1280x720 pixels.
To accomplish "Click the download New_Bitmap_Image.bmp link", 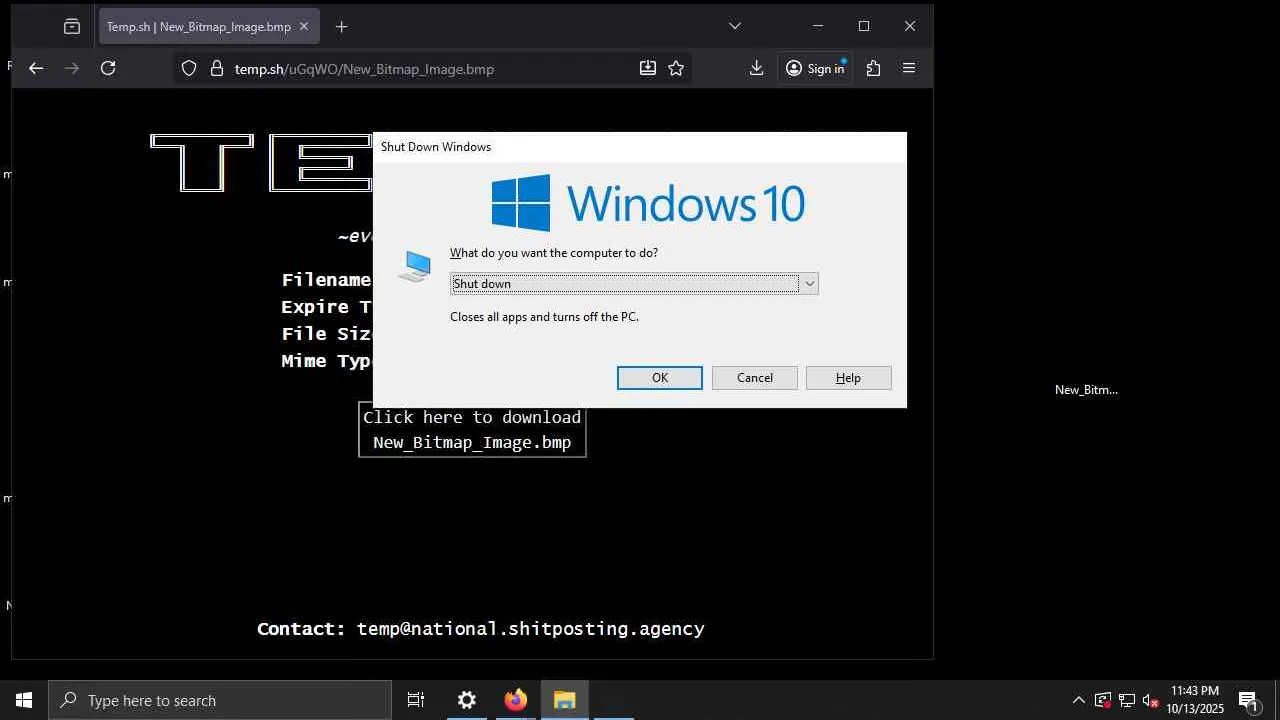I will click(x=472, y=430).
